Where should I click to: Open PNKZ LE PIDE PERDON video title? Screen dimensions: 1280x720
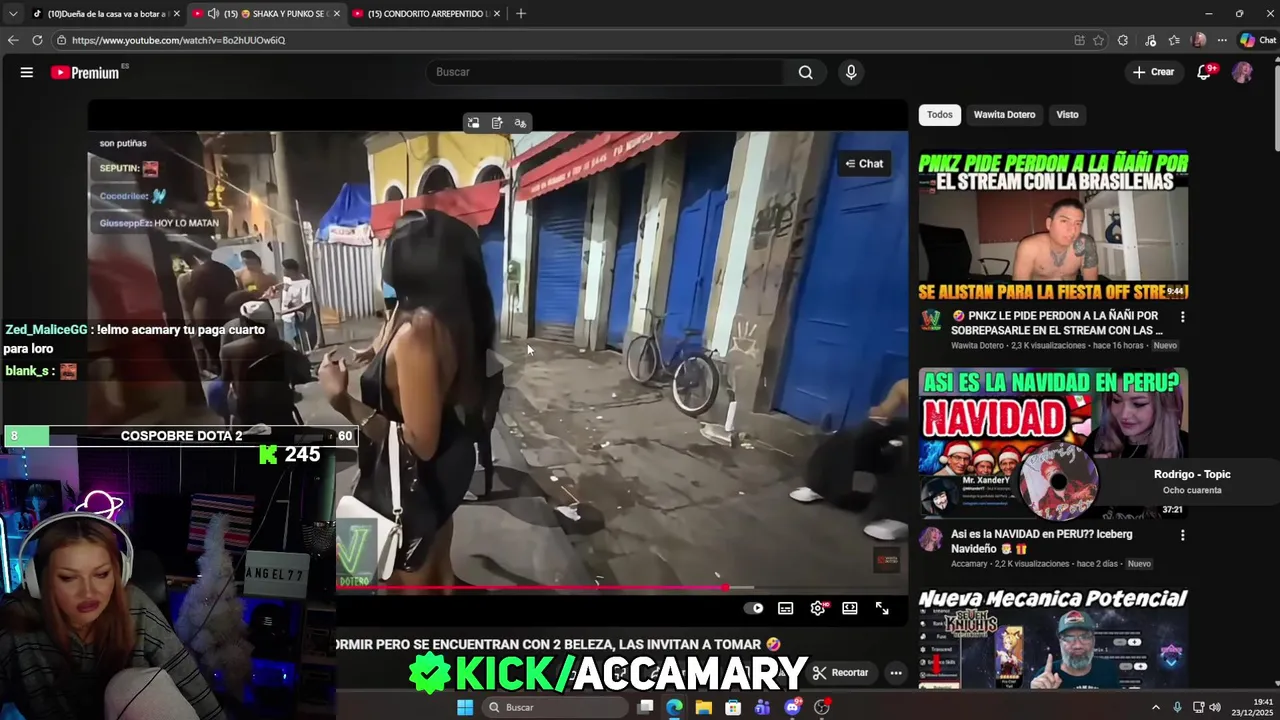(x=1058, y=323)
